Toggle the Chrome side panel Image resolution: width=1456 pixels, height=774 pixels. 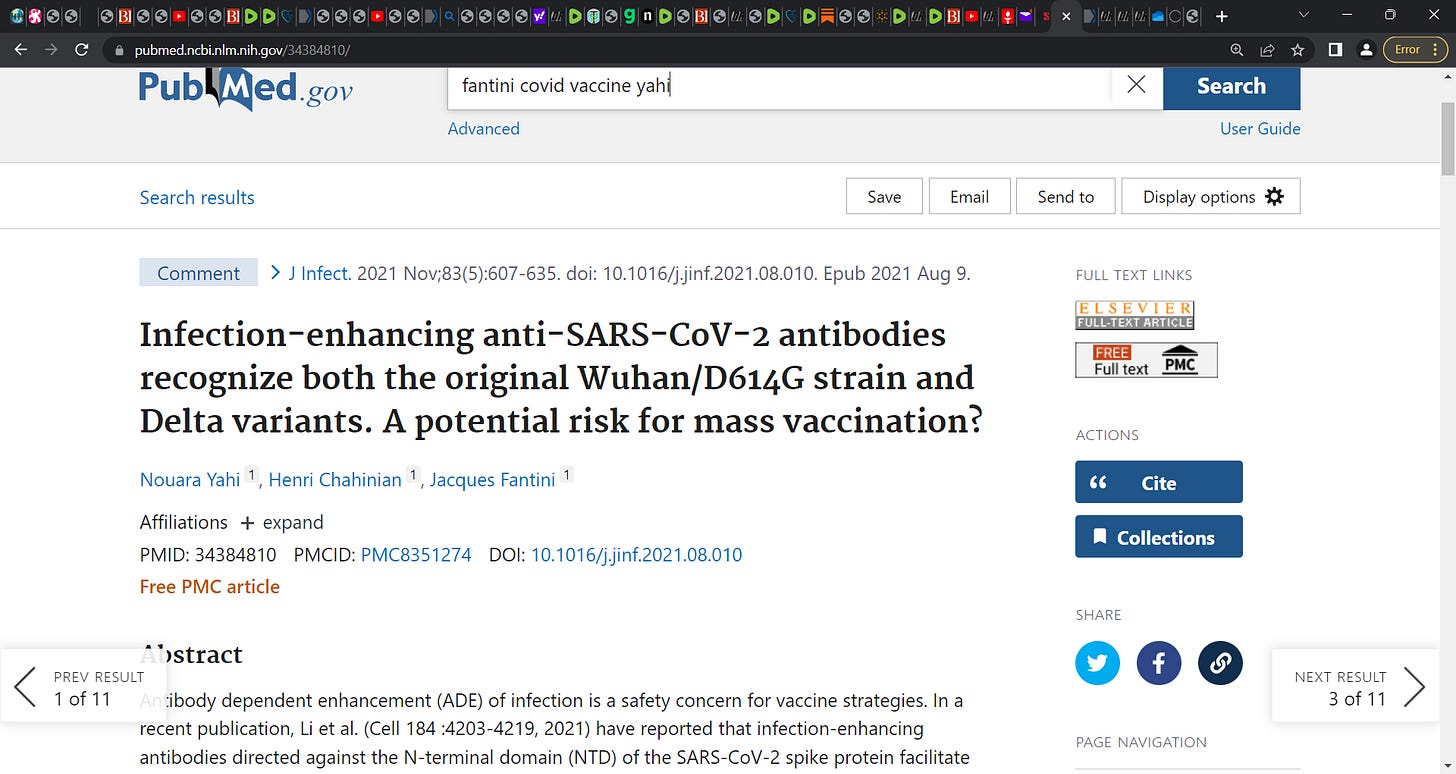coord(1335,49)
